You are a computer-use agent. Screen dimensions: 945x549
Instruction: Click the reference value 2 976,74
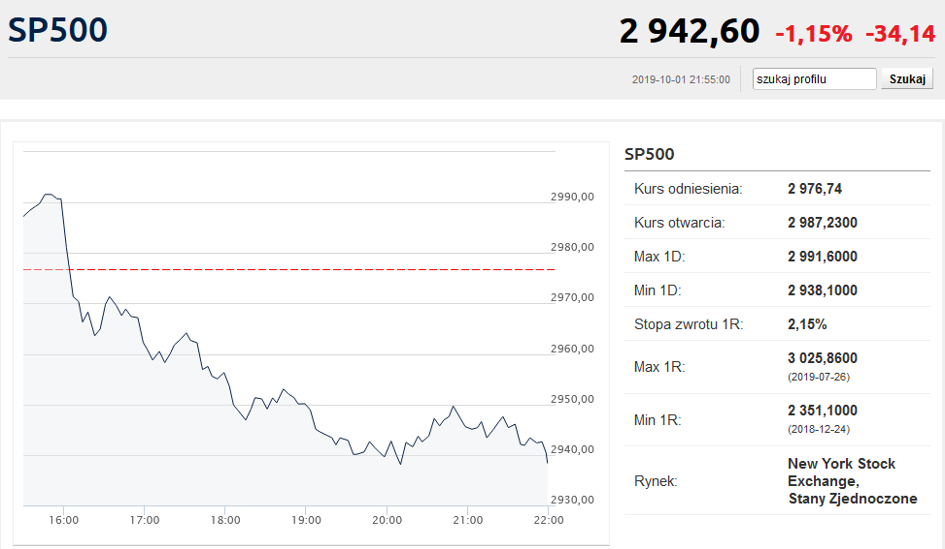[815, 189]
